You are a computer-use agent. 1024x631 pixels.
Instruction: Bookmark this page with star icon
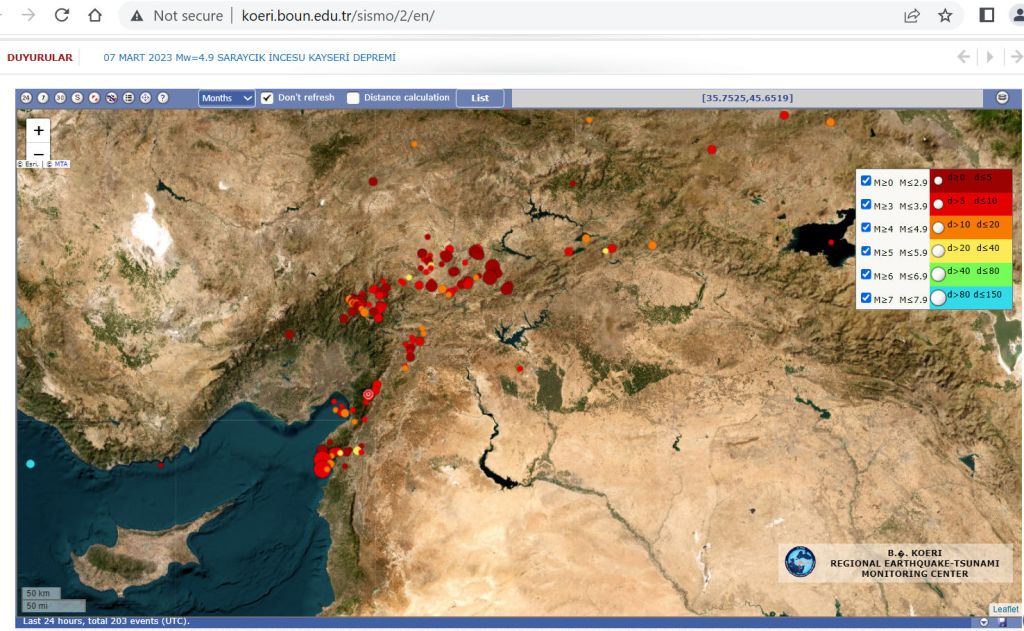(x=944, y=16)
